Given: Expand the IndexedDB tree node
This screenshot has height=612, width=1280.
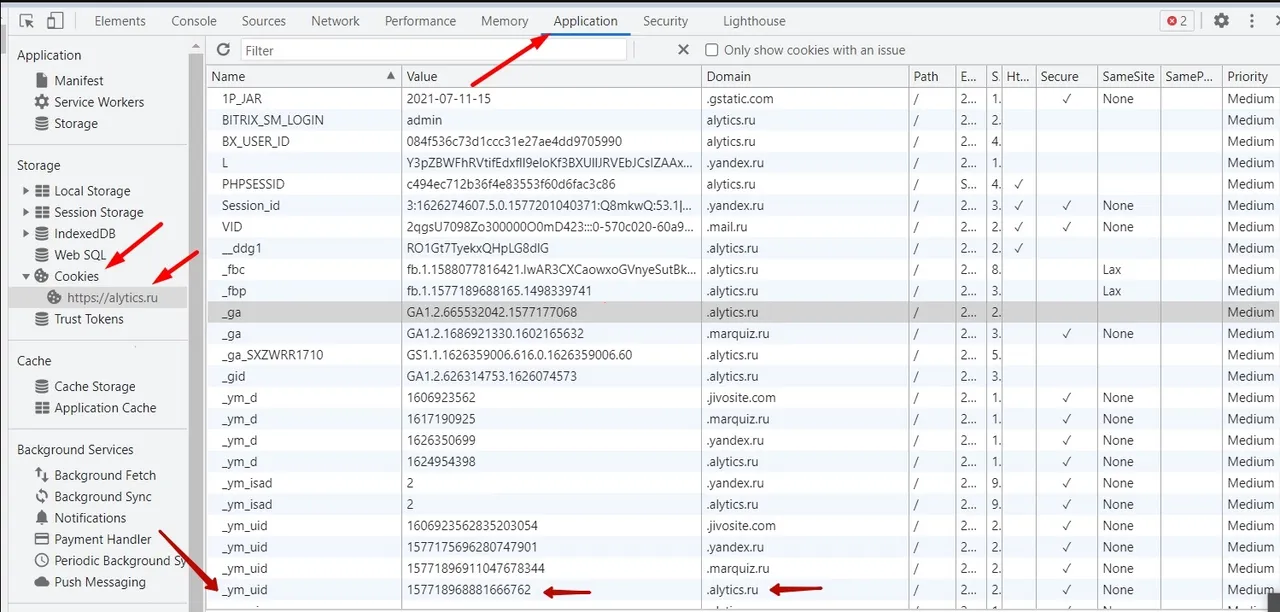Looking at the screenshot, I should coord(26,234).
